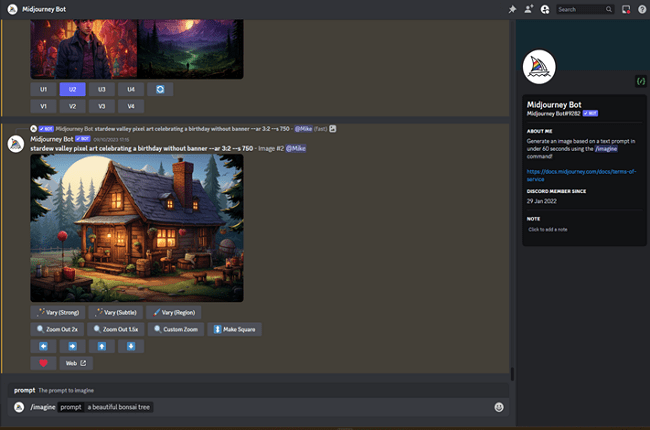Open the help question mark icon
This screenshot has width=650, height=430.
point(641,9)
